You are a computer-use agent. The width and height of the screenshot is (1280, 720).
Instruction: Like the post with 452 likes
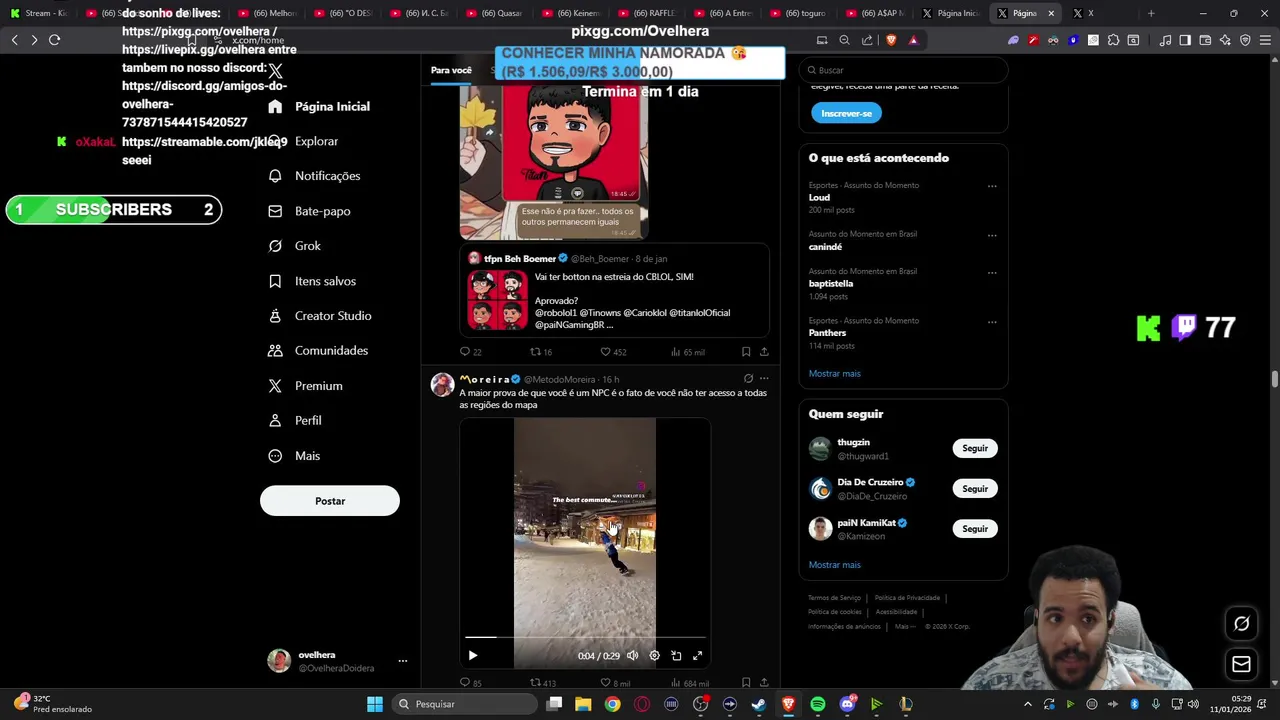tap(612, 352)
